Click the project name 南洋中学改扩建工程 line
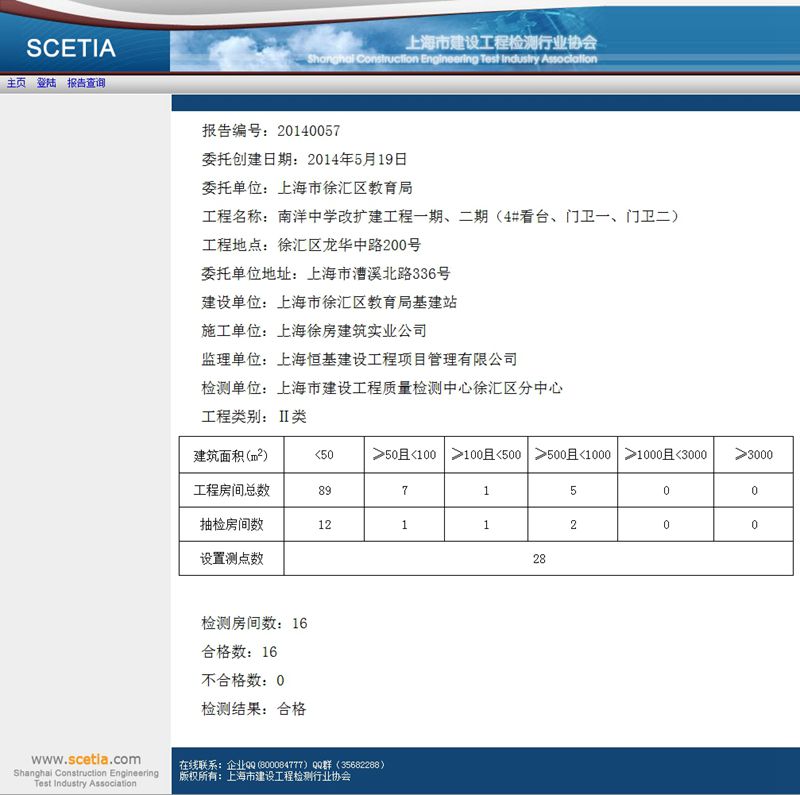800x795 pixels. [x=440, y=216]
